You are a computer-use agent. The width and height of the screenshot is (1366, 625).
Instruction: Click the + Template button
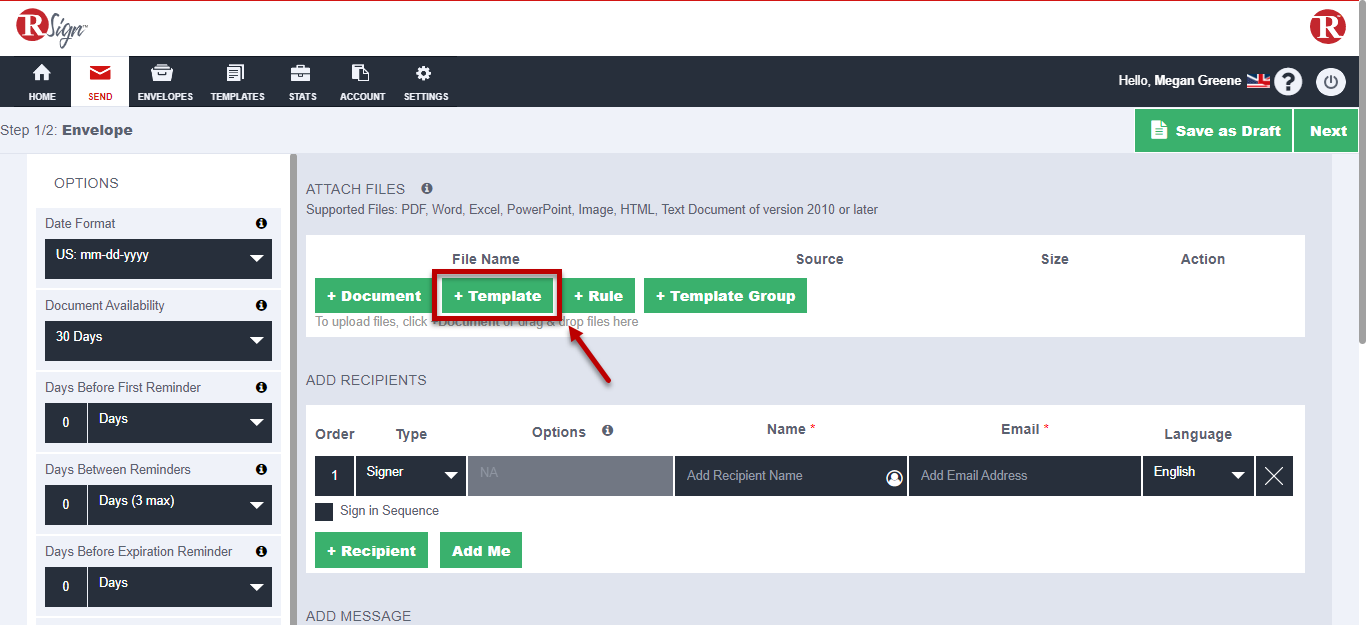497,296
